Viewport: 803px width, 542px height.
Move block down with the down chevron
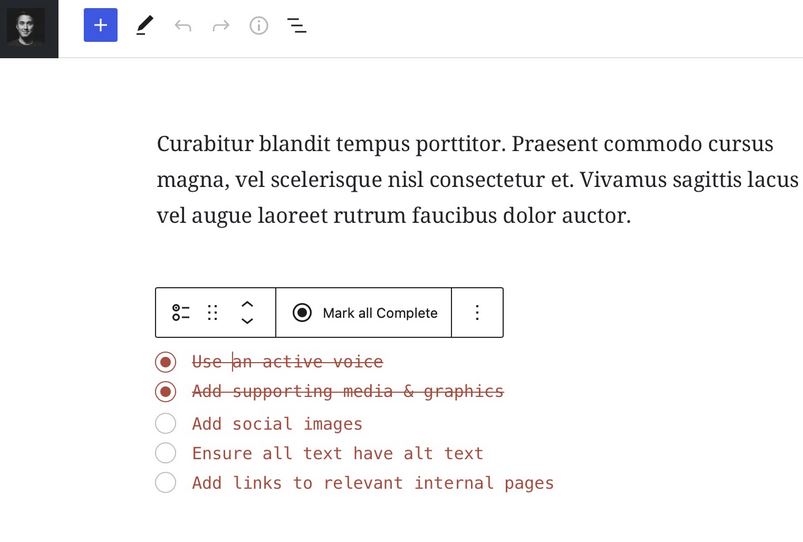247,321
